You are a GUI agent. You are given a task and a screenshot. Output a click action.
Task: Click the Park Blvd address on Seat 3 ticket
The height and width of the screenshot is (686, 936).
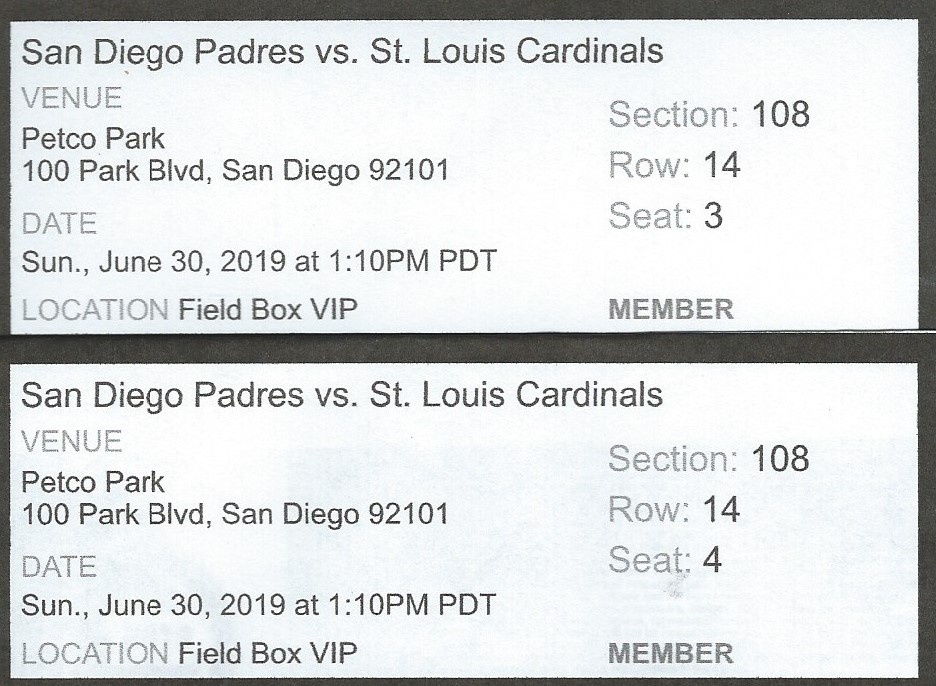pos(235,171)
